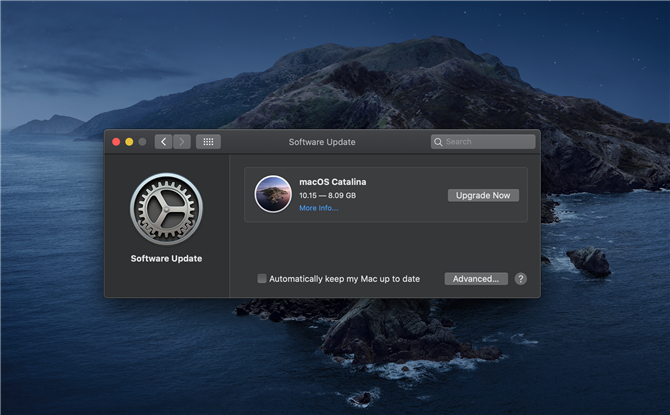
Task: Click the Software Update label under gear
Action: point(166,259)
